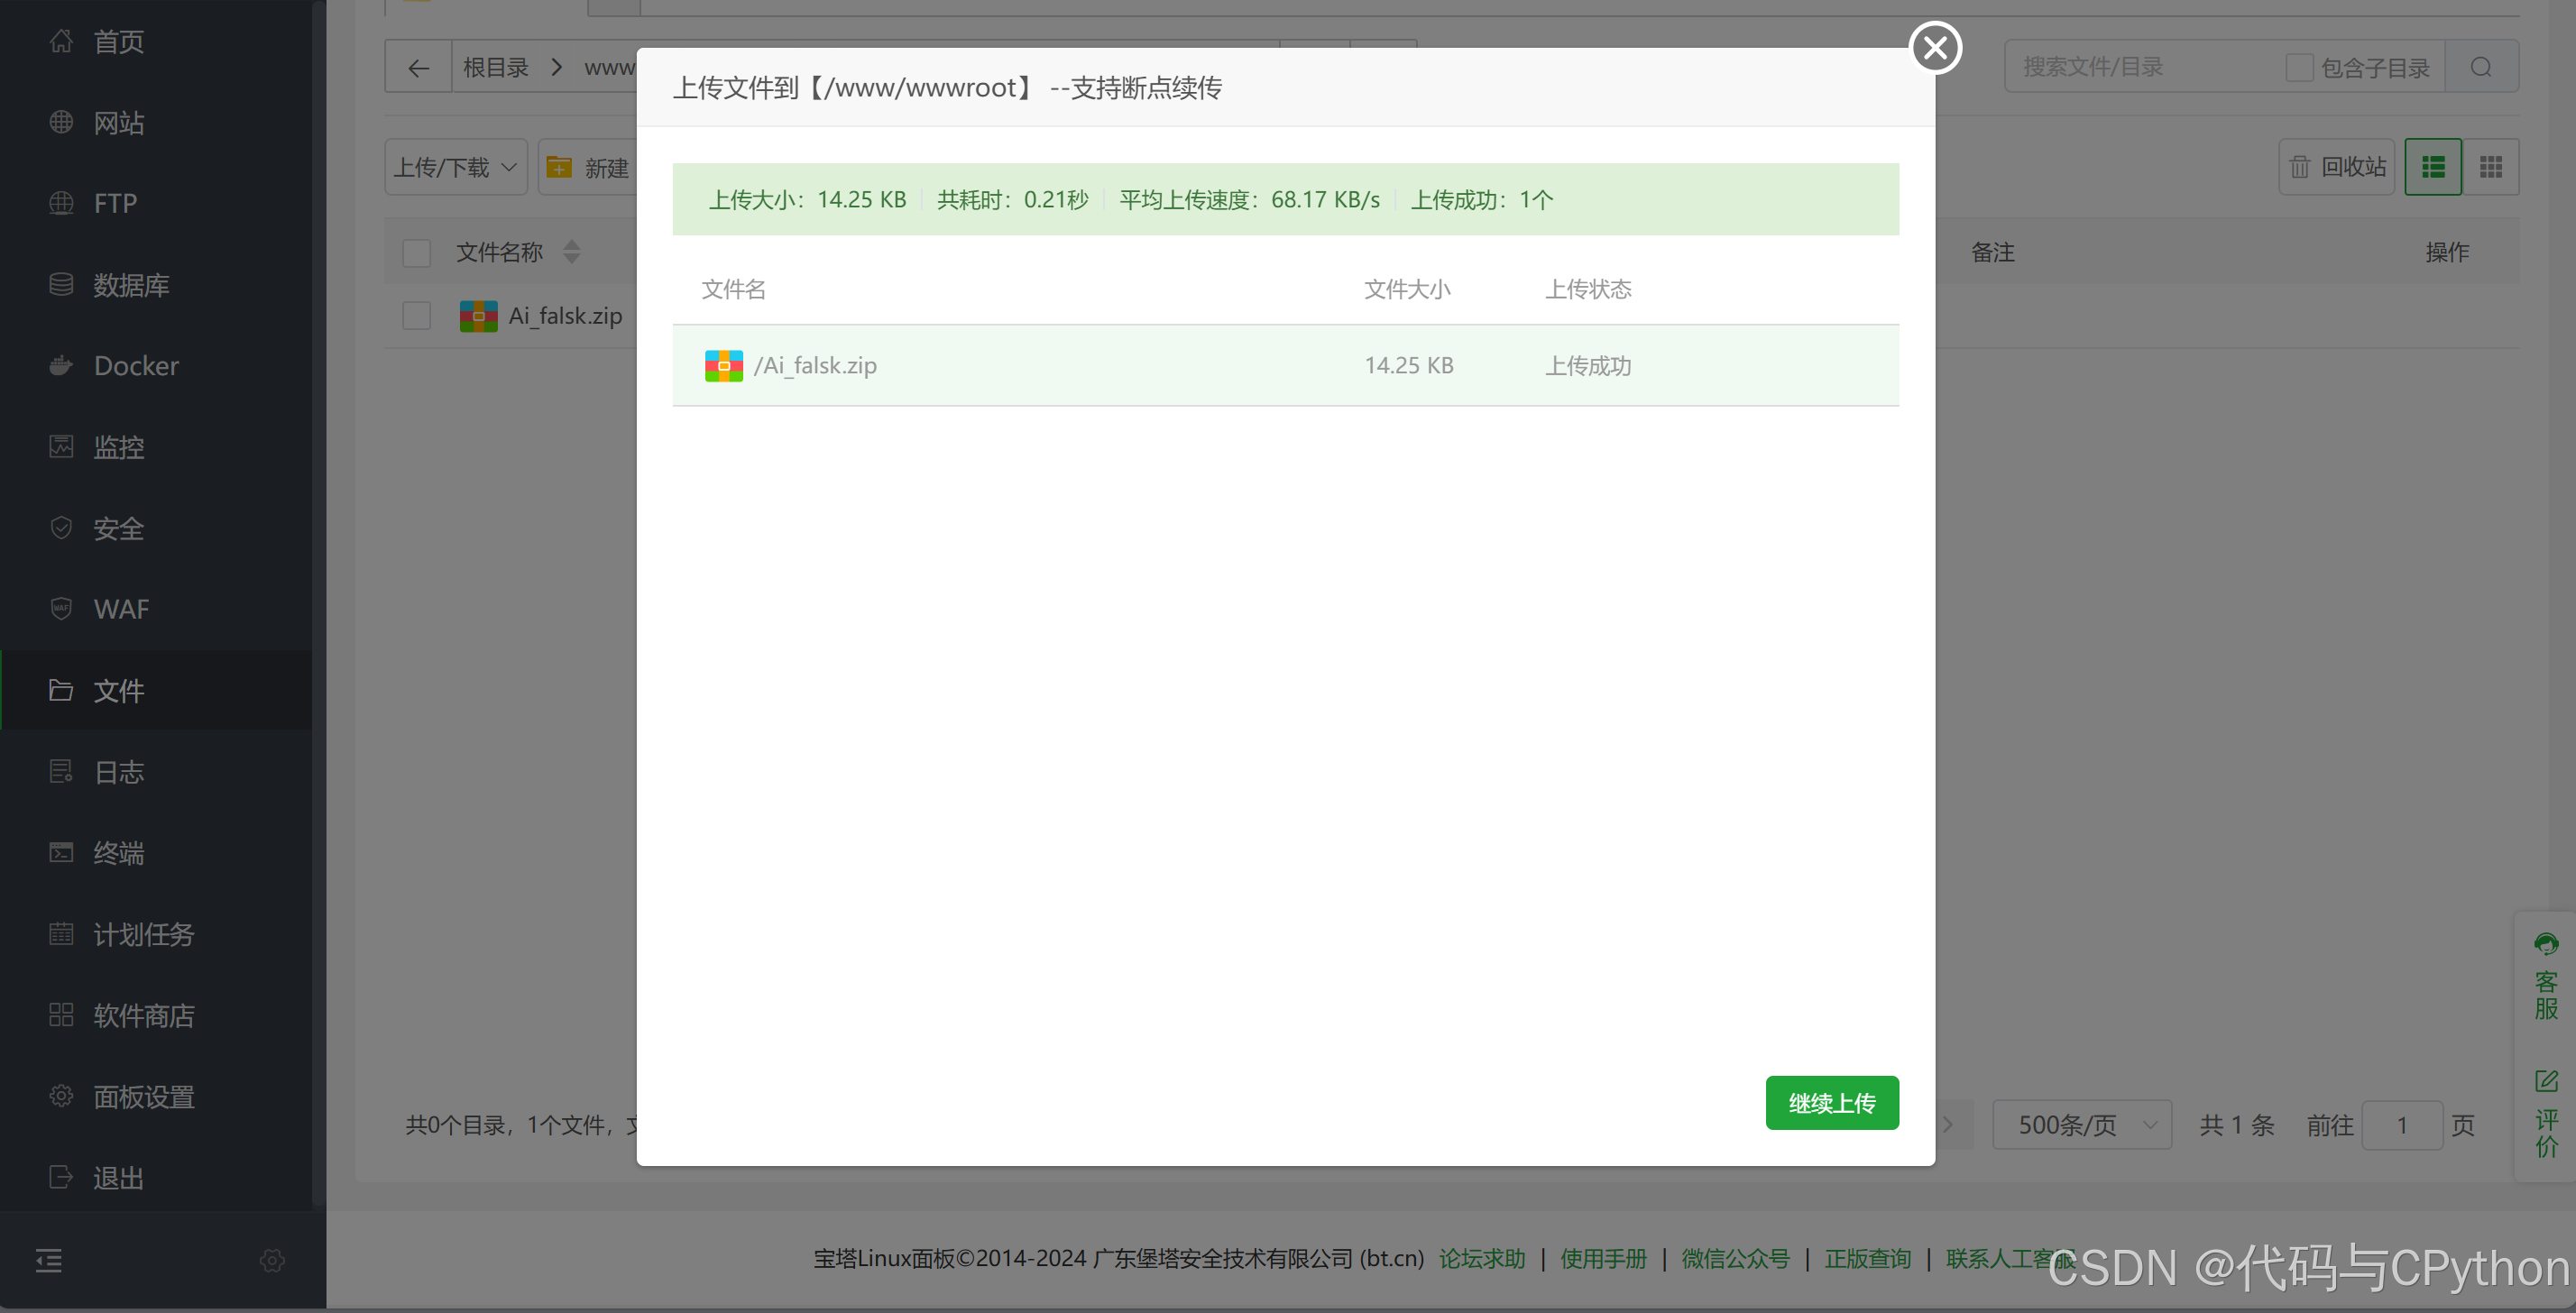2576x1313 pixels.
Task: Click the /Ai_falsk.zip icon in upload dialog
Action: pyautogui.click(x=723, y=365)
